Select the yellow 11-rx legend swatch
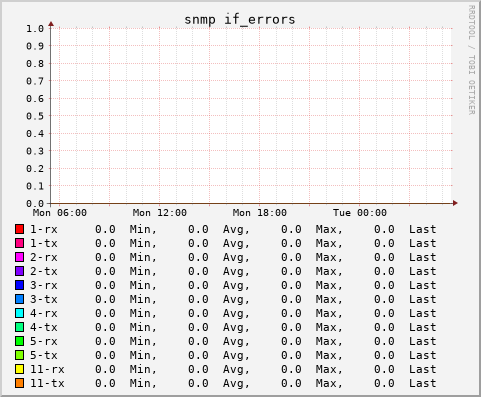Screen dimensions: 481x397 pos(19,369)
